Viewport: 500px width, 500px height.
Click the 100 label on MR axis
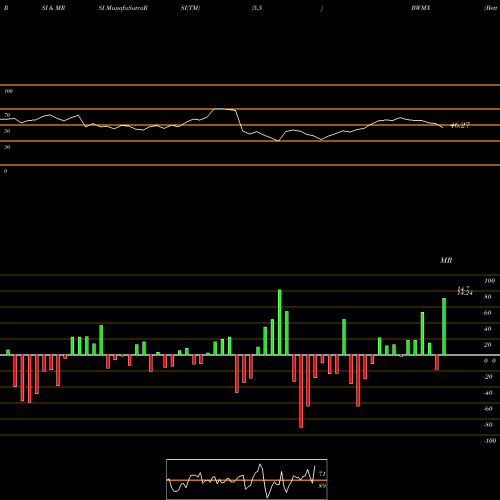(490, 281)
